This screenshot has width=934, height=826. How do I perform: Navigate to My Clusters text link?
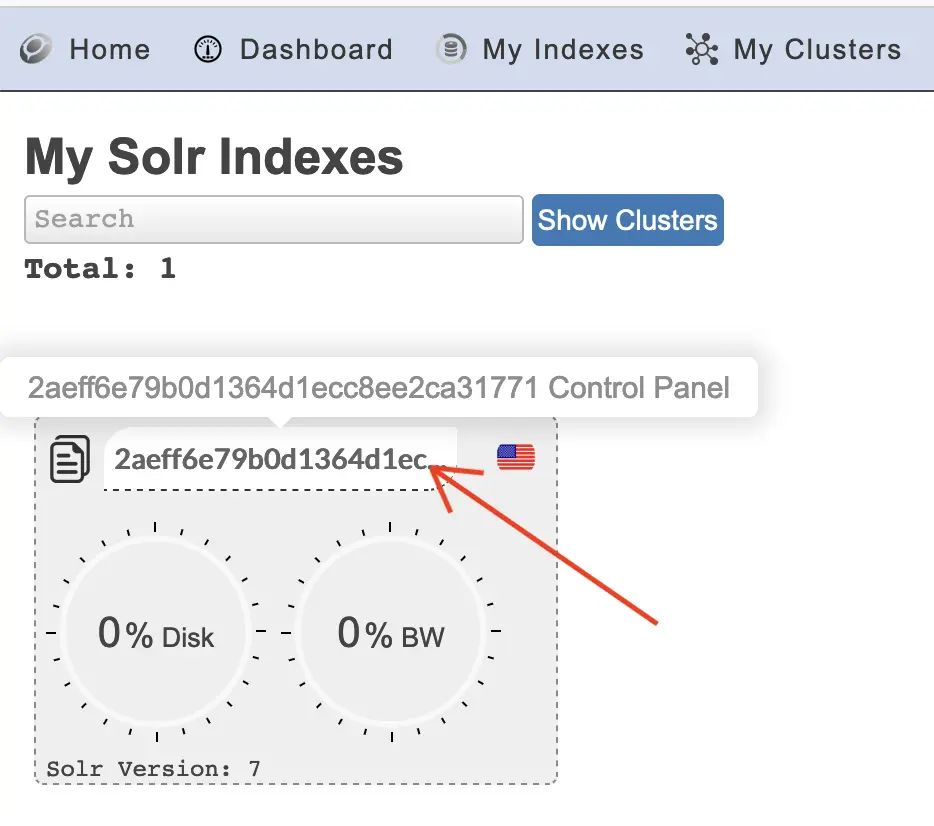tap(817, 49)
